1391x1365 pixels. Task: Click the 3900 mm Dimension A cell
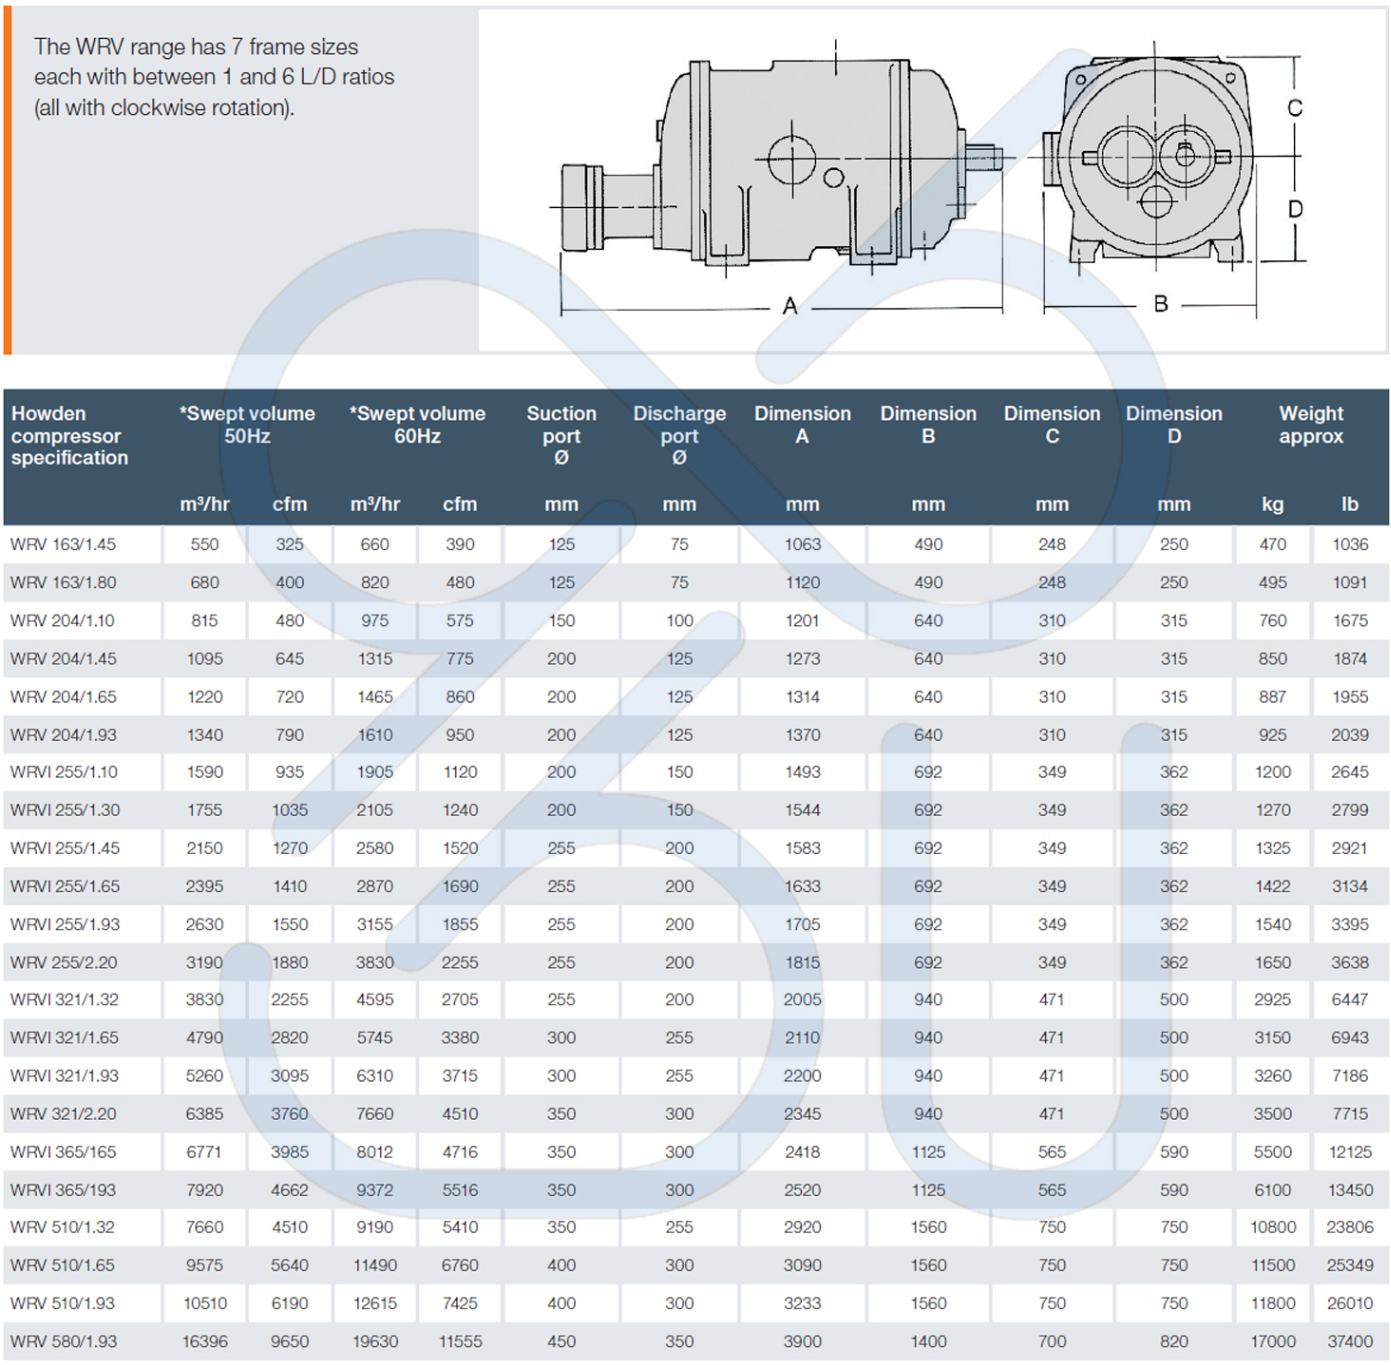tap(802, 1342)
